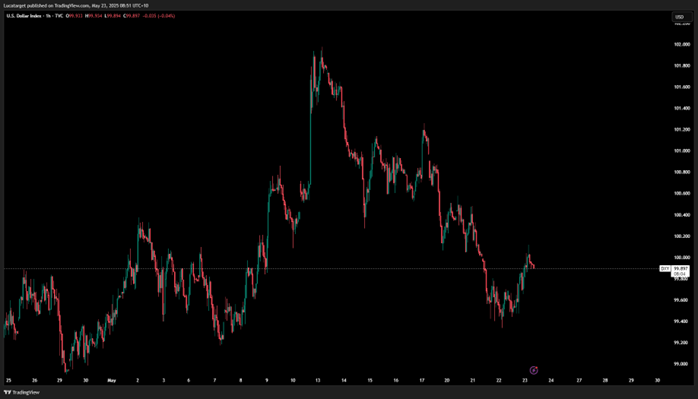The width and height of the screenshot is (698, 399).
Task: Click the 27 date label on the time axis
Action: tap(579, 381)
